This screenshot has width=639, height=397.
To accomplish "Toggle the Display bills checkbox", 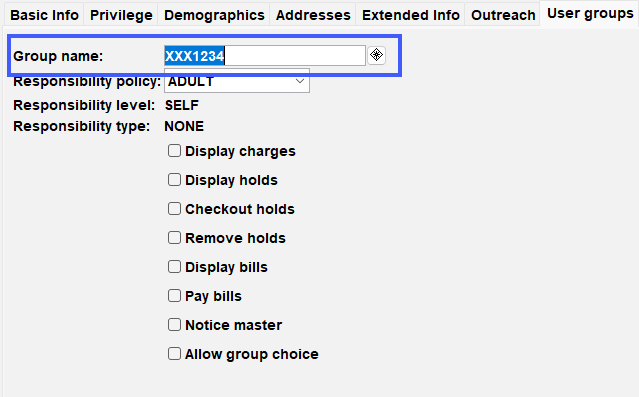I will click(174, 267).
